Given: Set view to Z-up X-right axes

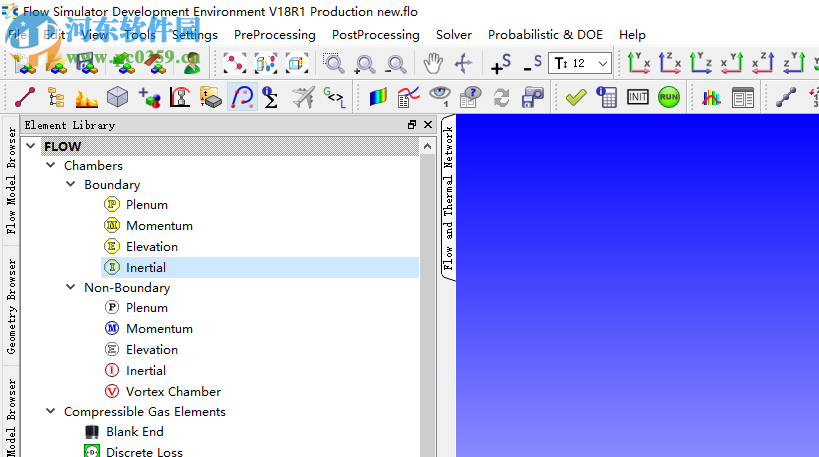Looking at the screenshot, I should pos(670,64).
